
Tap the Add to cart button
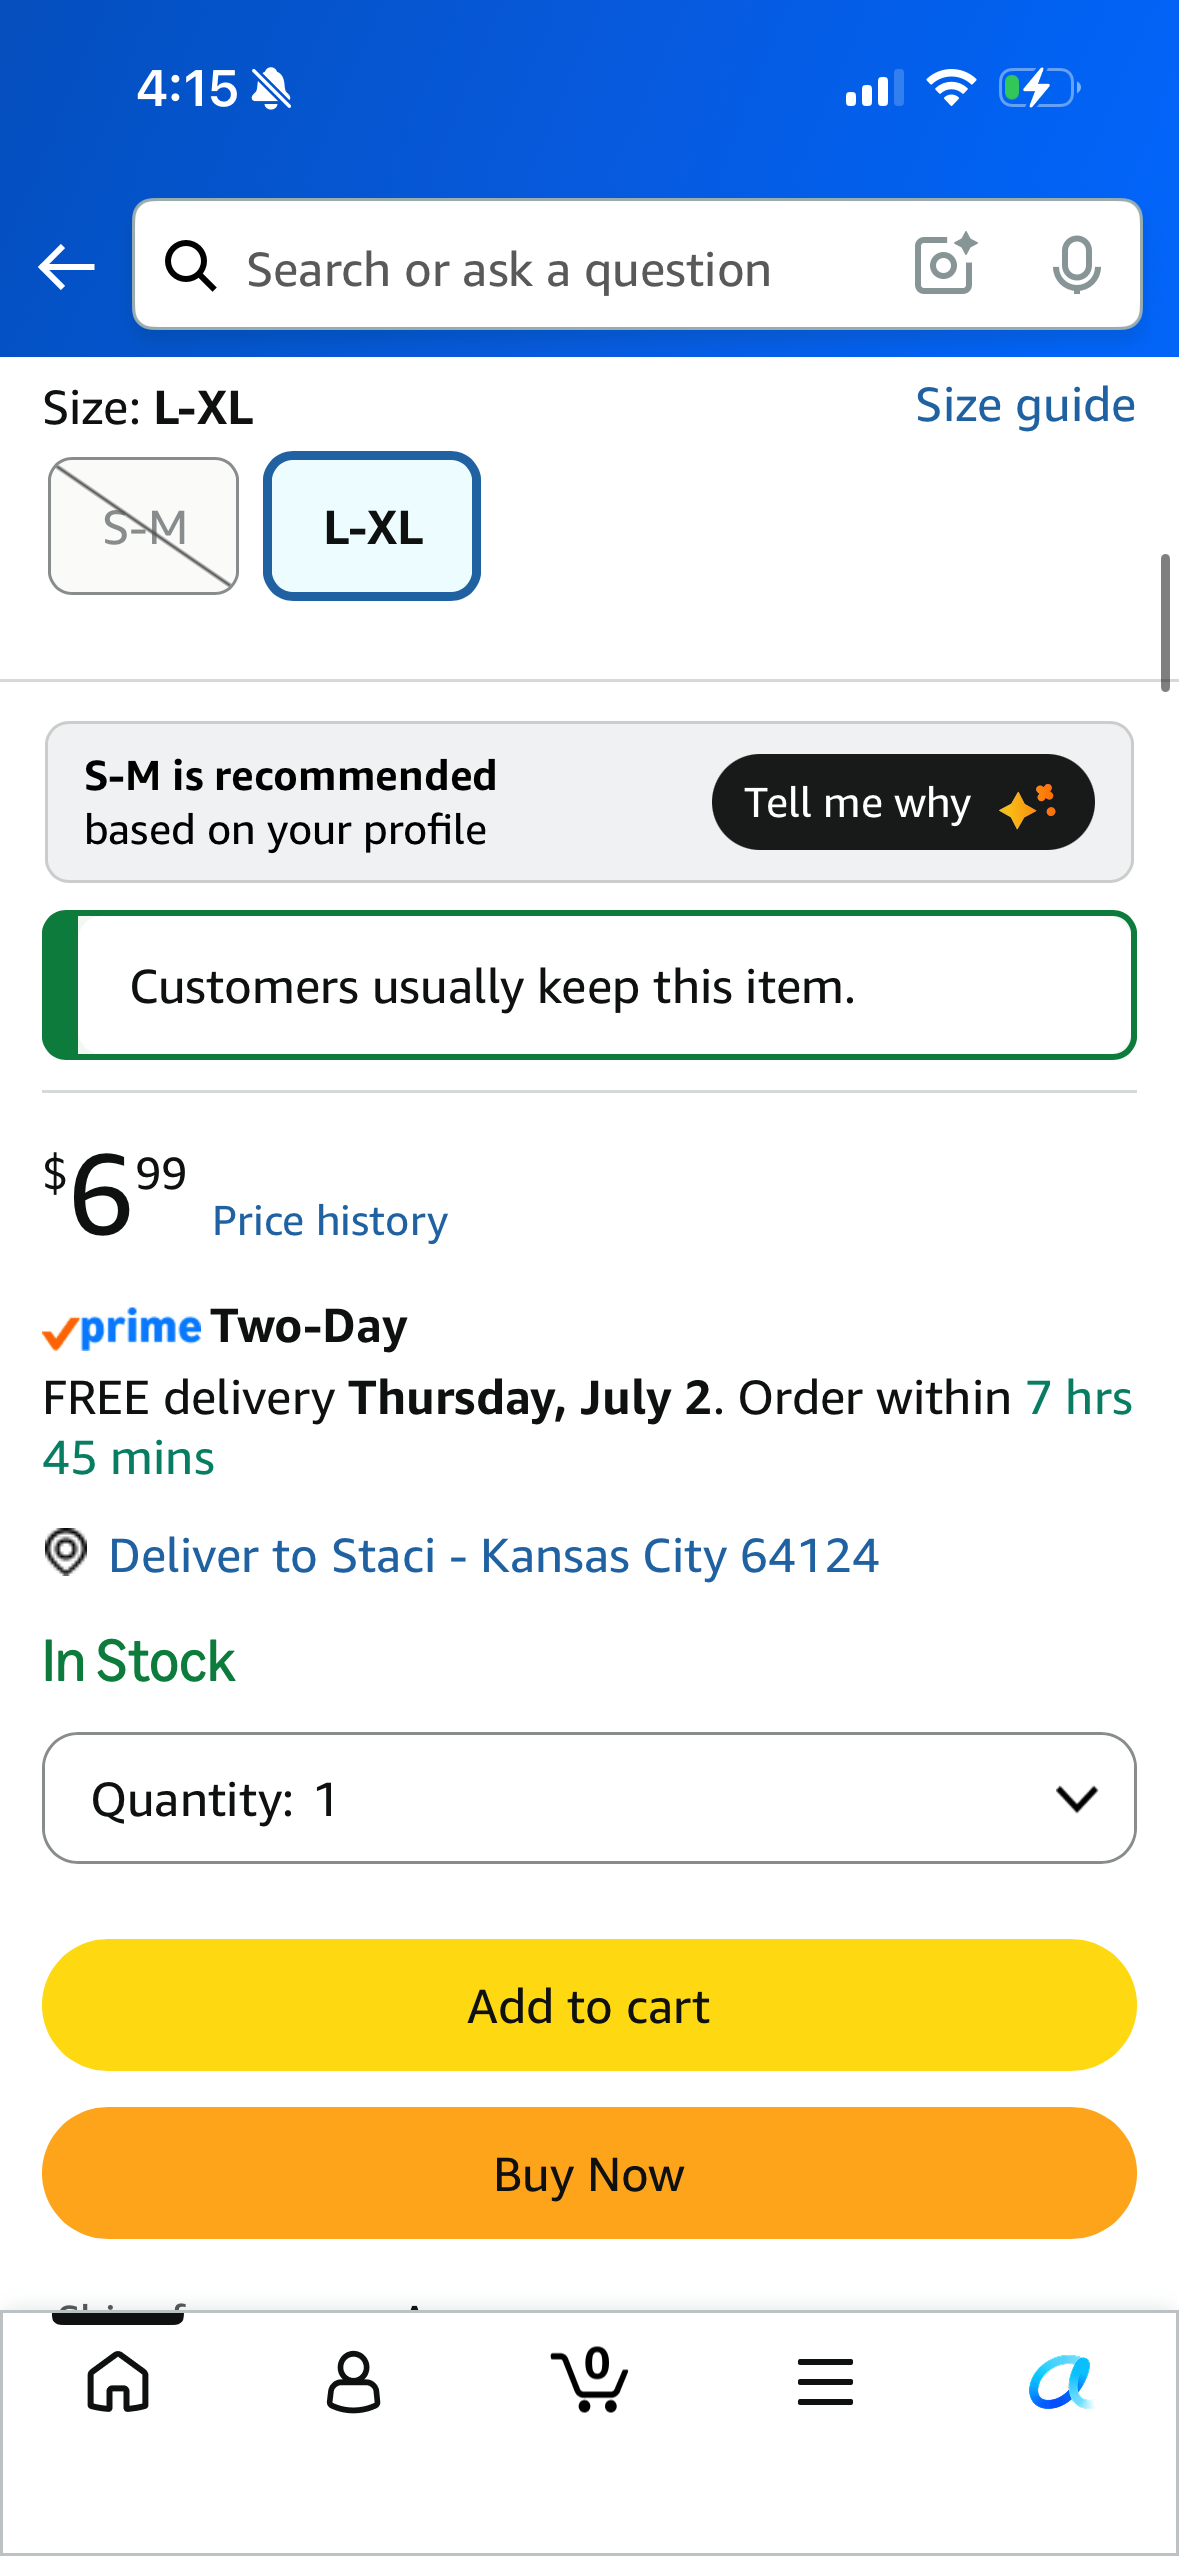click(x=589, y=2005)
